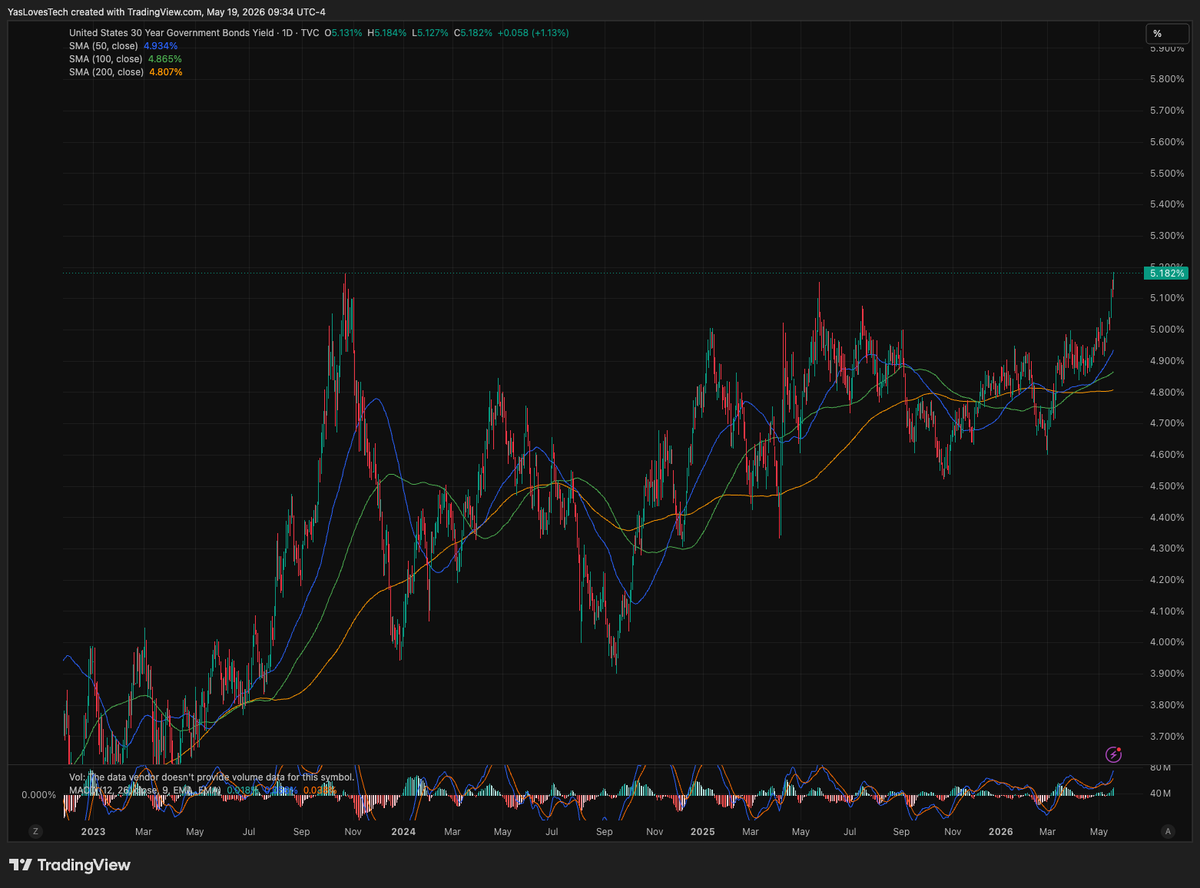Click the blue 4.934% SMA value
Viewport: 1200px width, 888px height.
161,46
